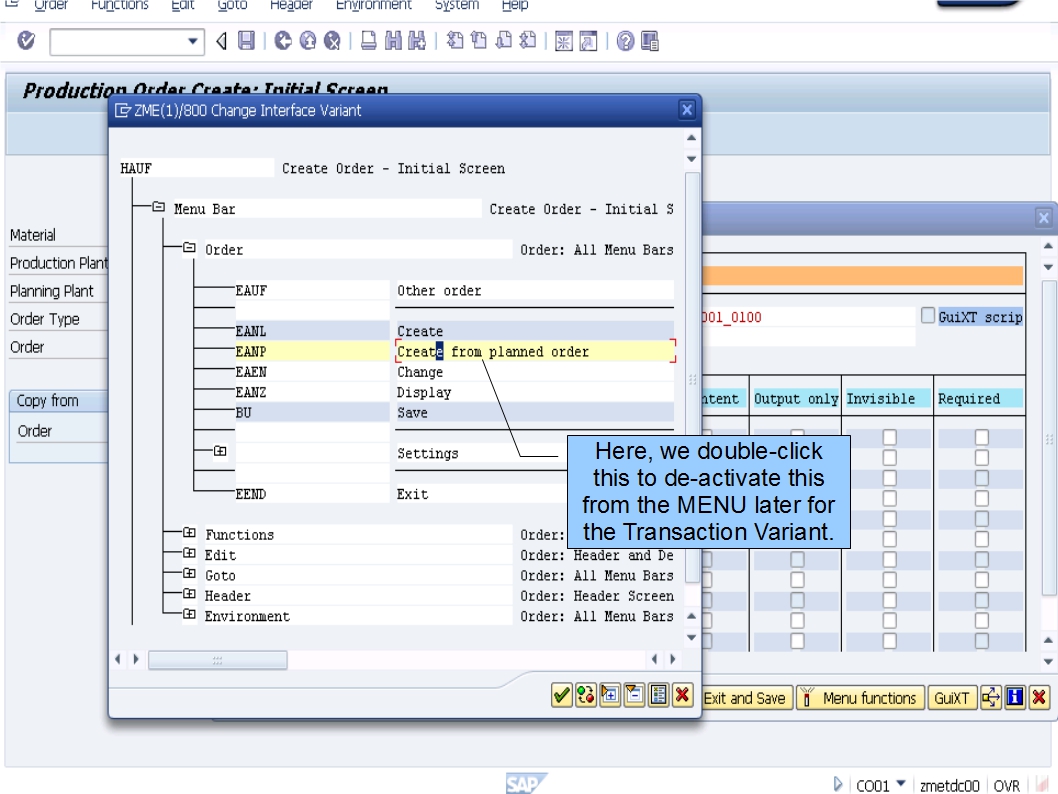Click the Menu functions button
This screenshot has width=1058, height=794.
point(860,698)
